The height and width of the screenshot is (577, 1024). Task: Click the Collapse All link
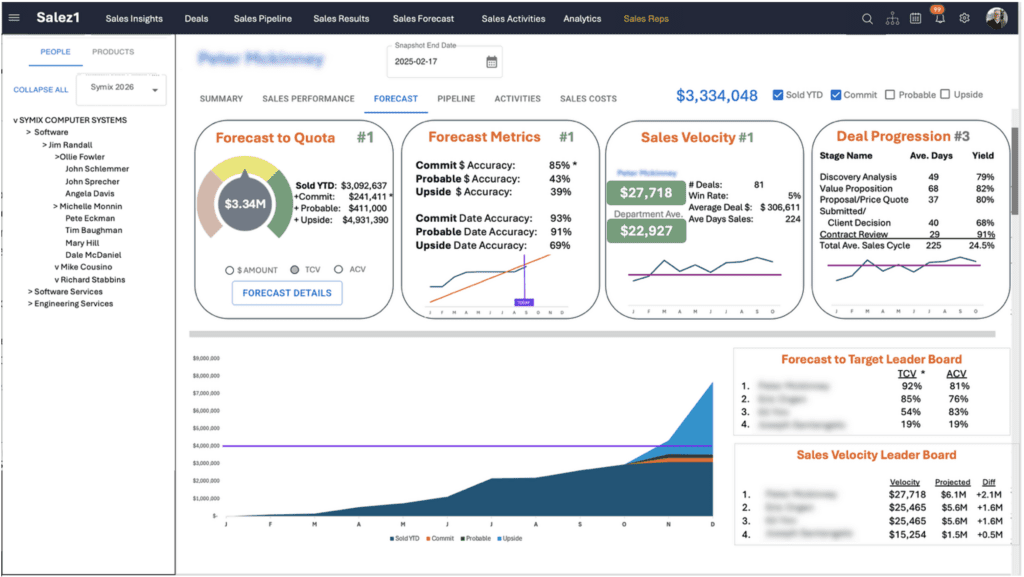41,90
